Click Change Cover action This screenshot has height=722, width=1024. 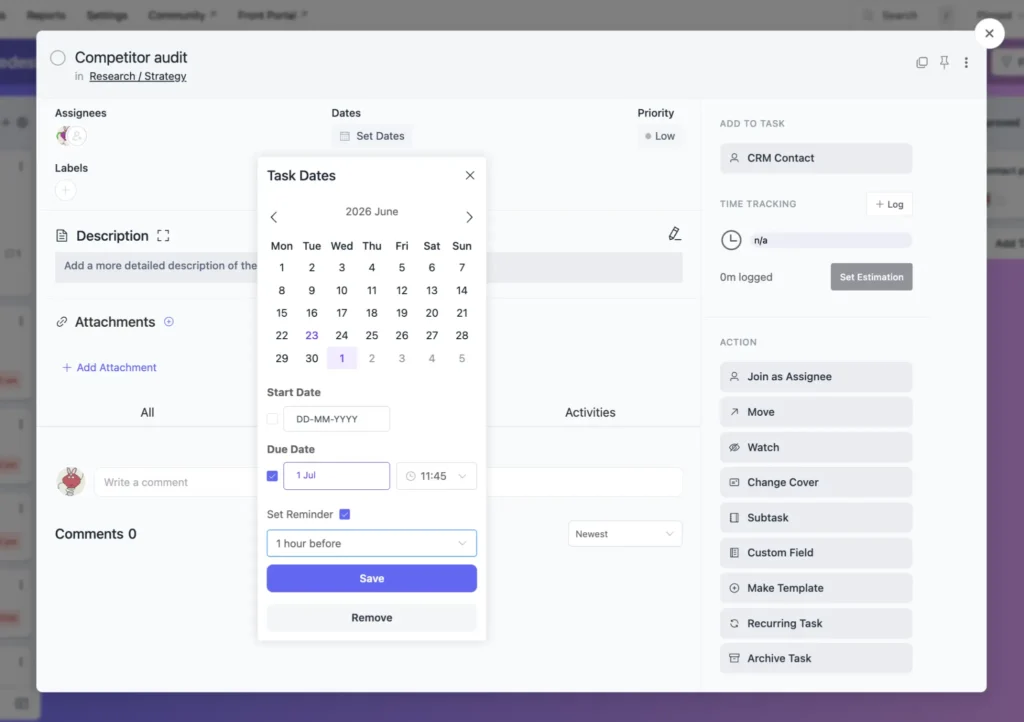pos(816,482)
